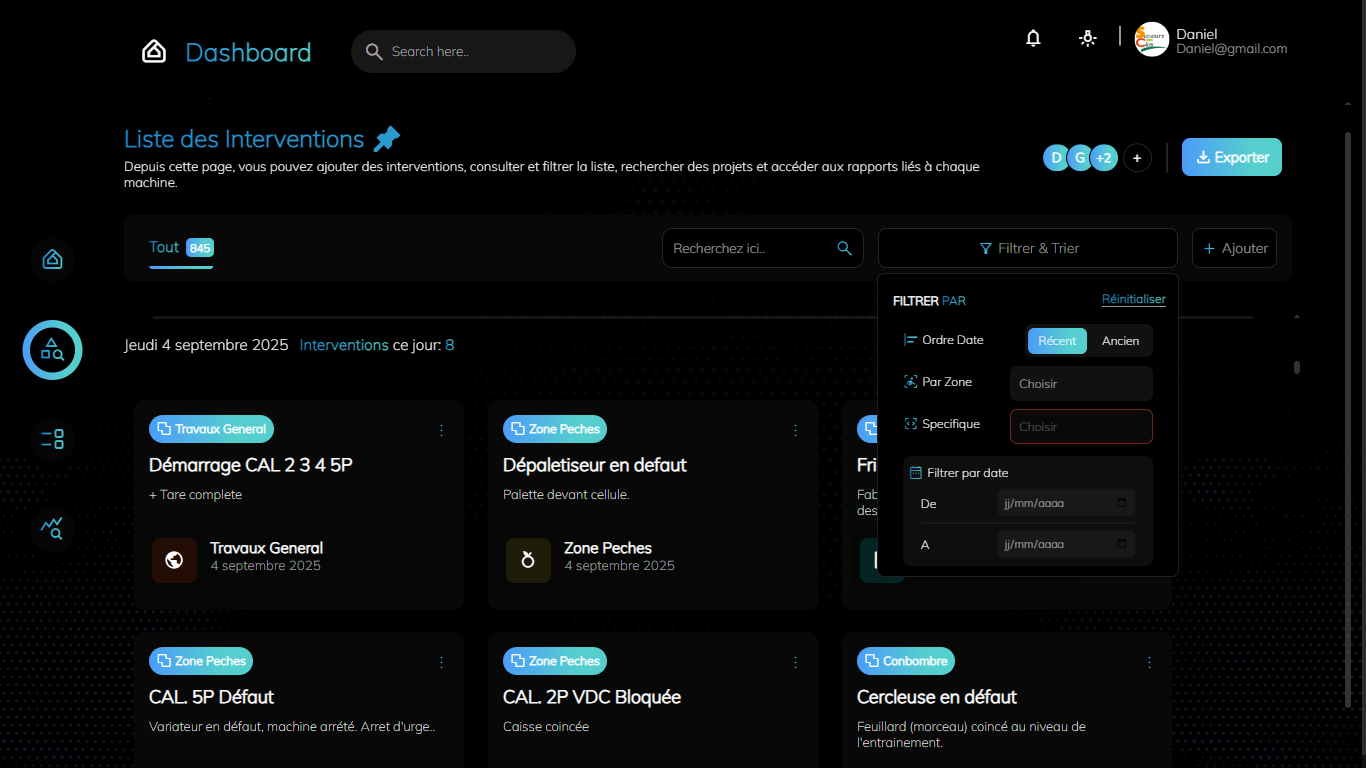1366x768 pixels.
Task: Click the Dashboard logo icon
Action: tap(154, 52)
